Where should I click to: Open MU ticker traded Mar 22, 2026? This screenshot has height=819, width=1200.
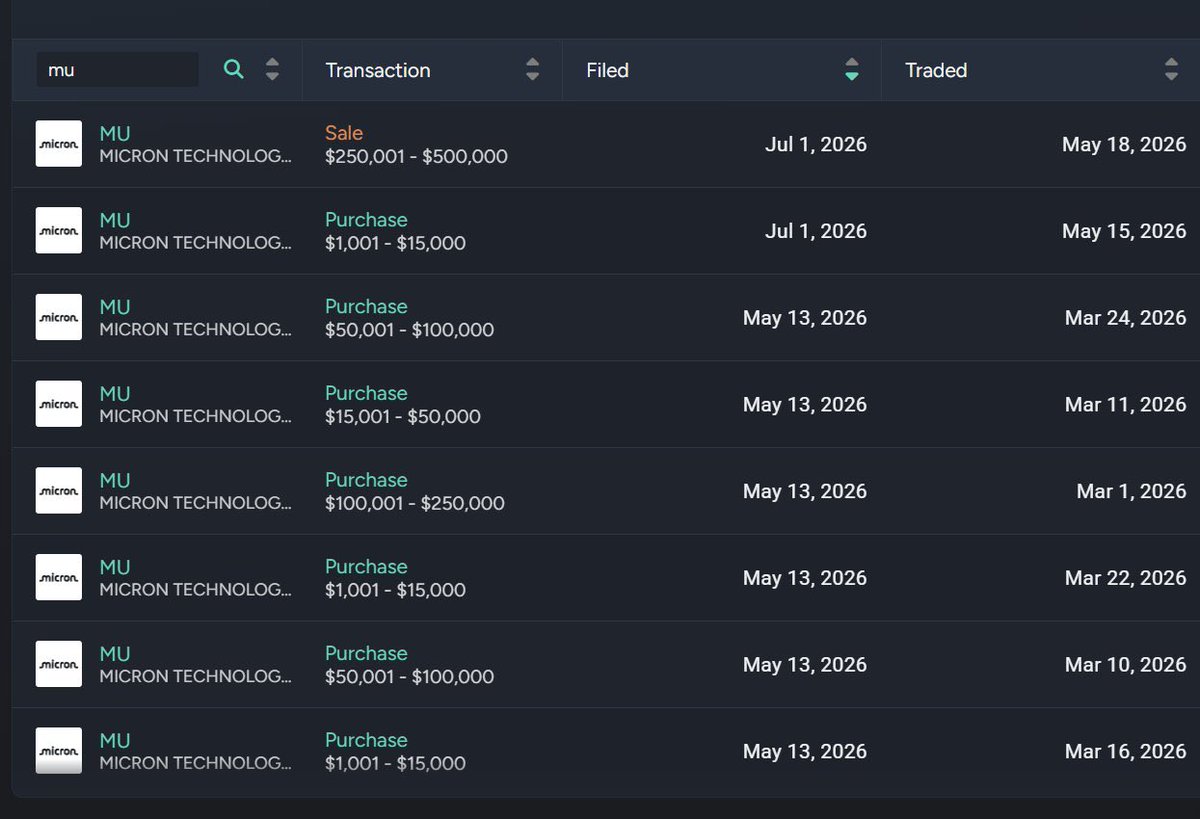point(115,567)
